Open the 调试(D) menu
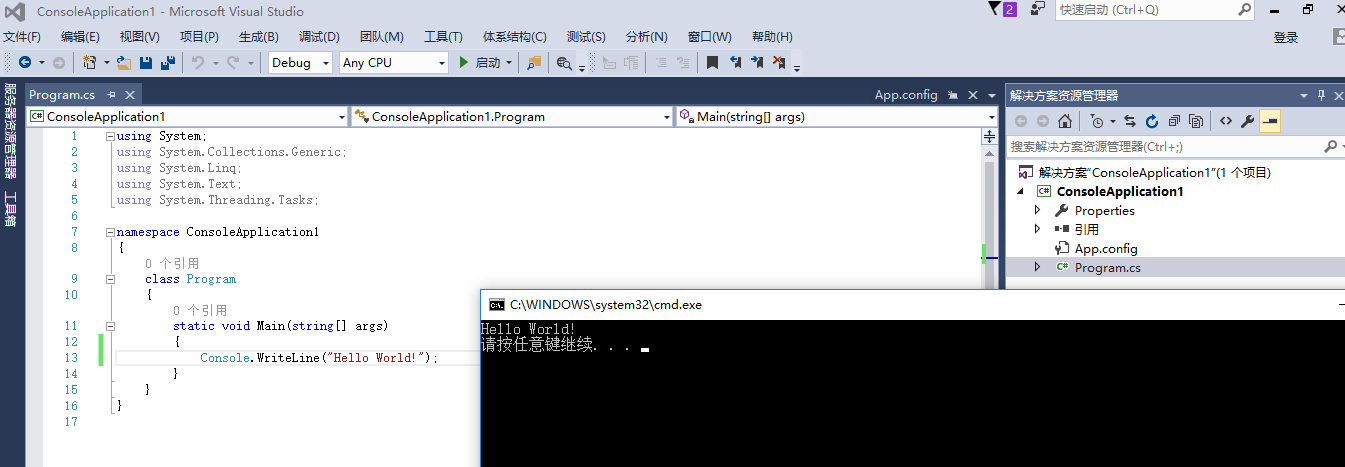 point(319,37)
